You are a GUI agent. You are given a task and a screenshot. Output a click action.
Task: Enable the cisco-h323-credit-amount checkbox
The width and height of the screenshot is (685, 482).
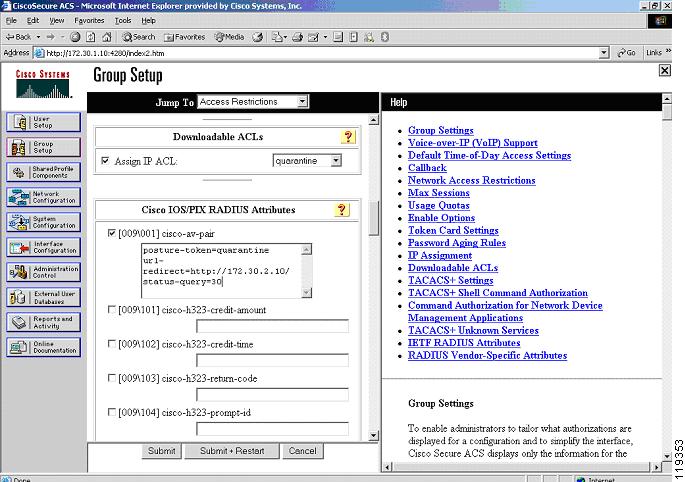click(x=112, y=309)
